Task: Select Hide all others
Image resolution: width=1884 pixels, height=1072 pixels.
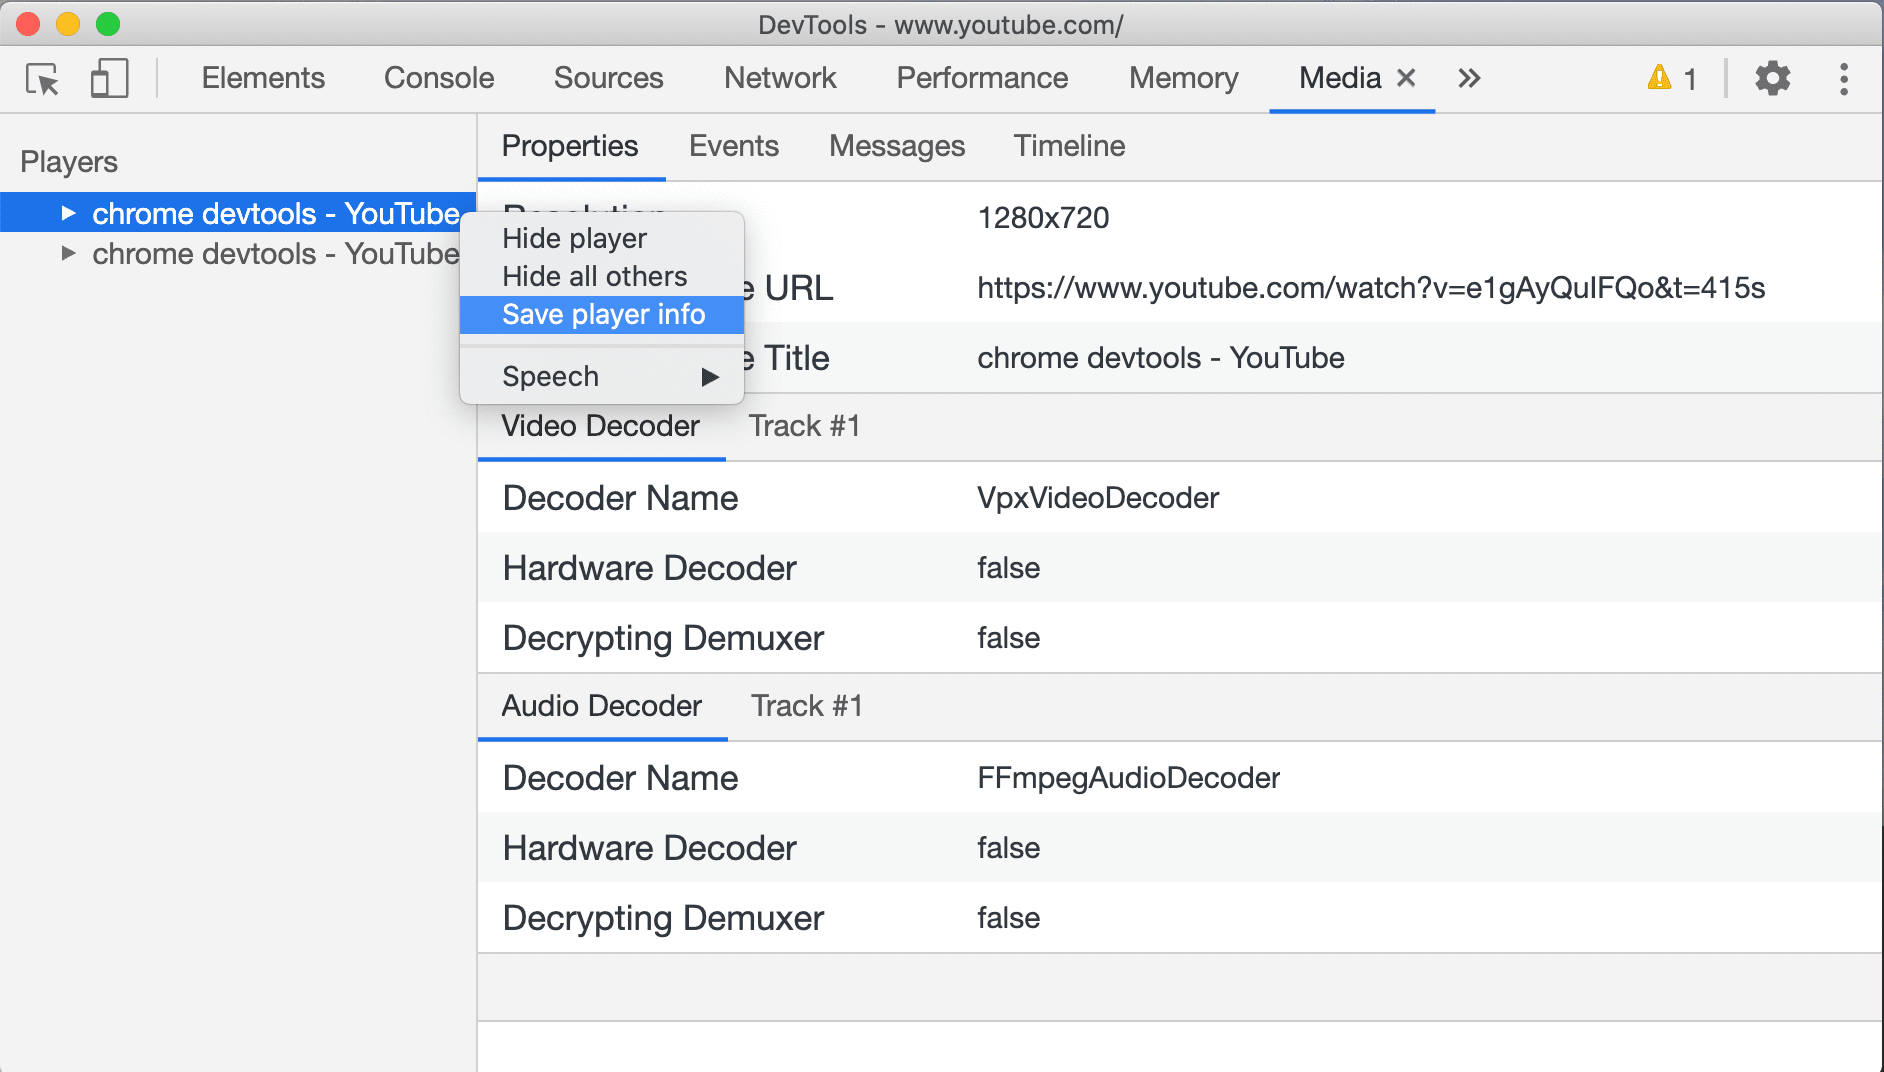Action: (594, 276)
